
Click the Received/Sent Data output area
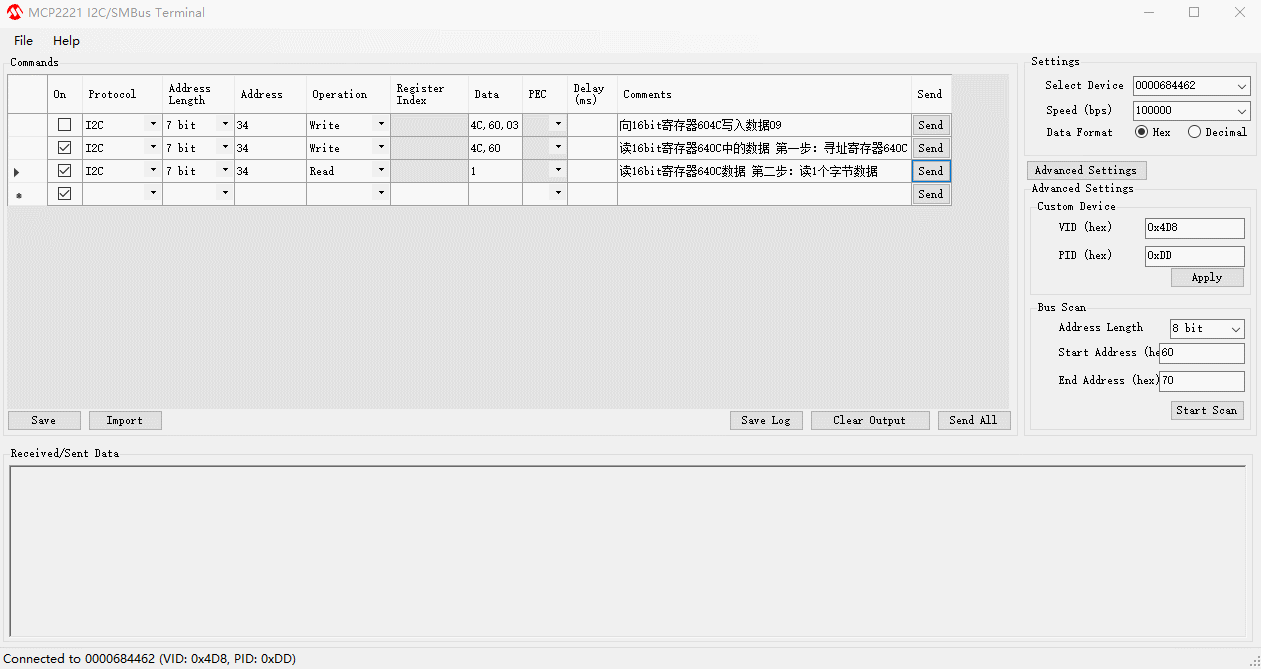click(x=628, y=553)
